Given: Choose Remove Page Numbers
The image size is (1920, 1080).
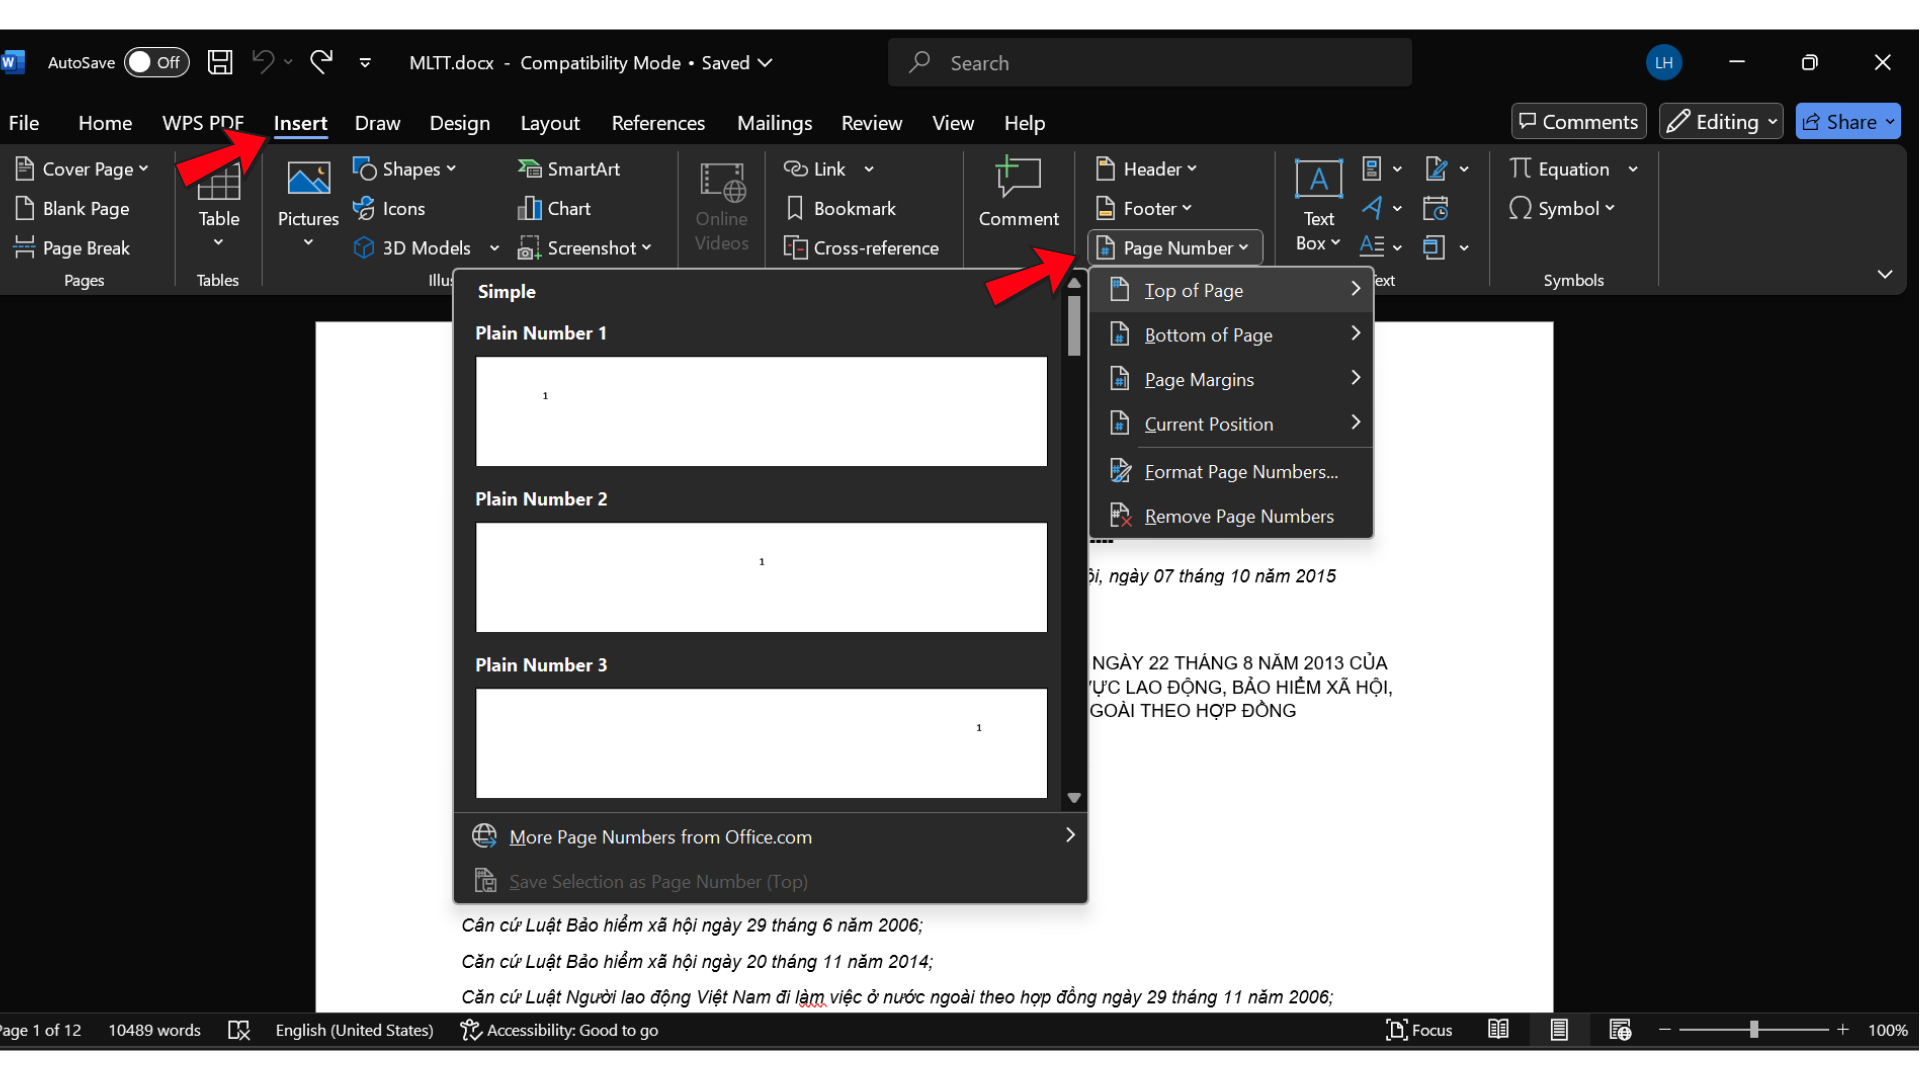Looking at the screenshot, I should [1231, 516].
